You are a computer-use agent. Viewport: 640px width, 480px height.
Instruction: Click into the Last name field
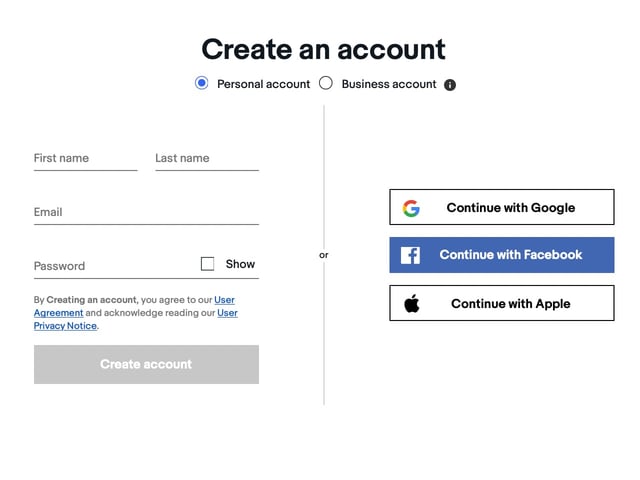tap(206, 159)
